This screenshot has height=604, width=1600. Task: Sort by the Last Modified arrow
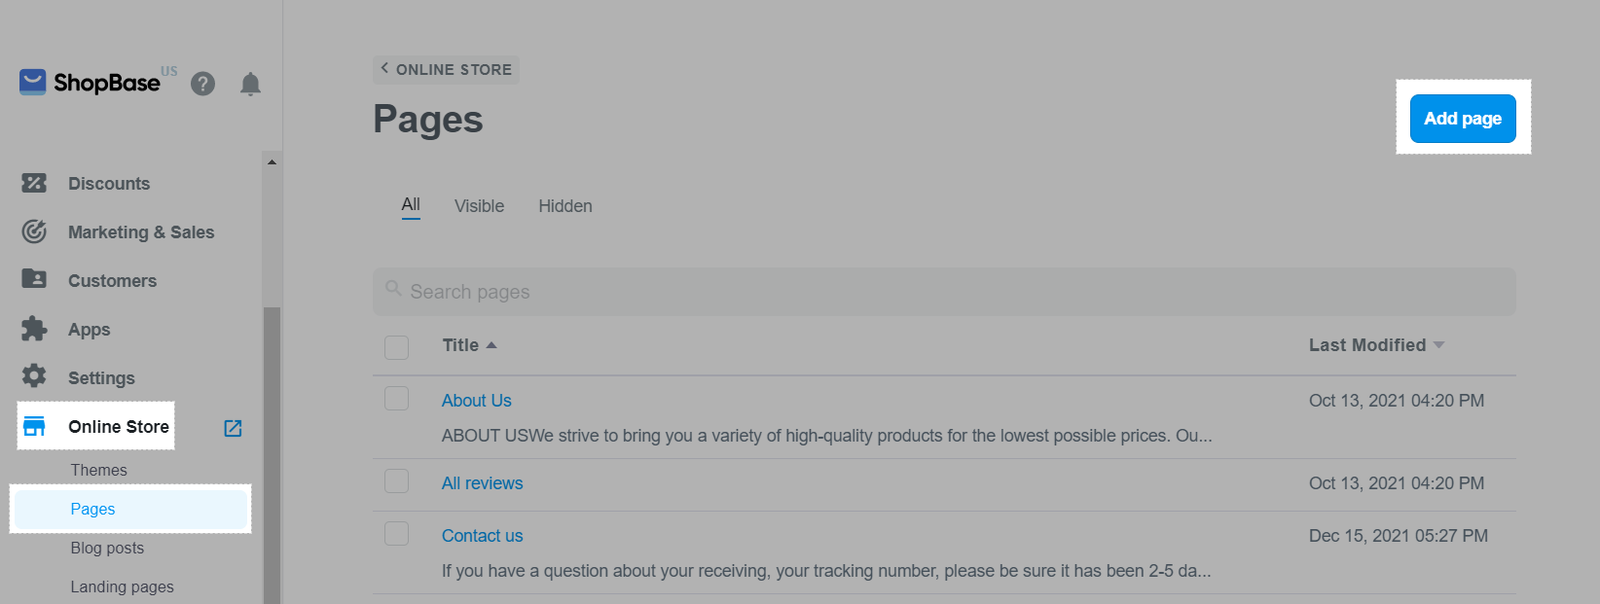click(x=1439, y=345)
